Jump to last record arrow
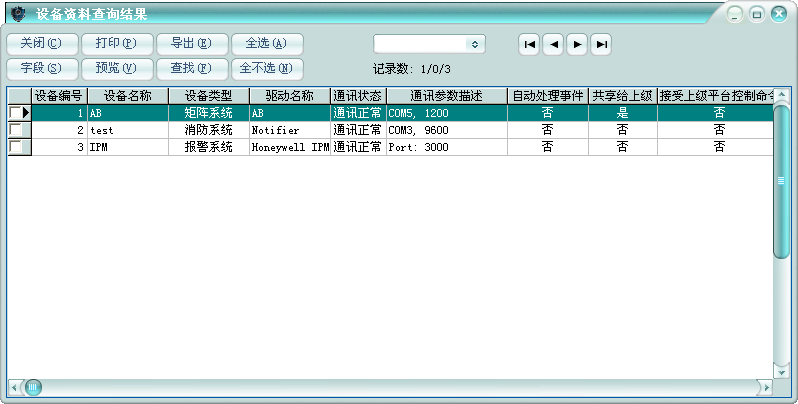Image resolution: width=798 pixels, height=404 pixels. pos(600,44)
